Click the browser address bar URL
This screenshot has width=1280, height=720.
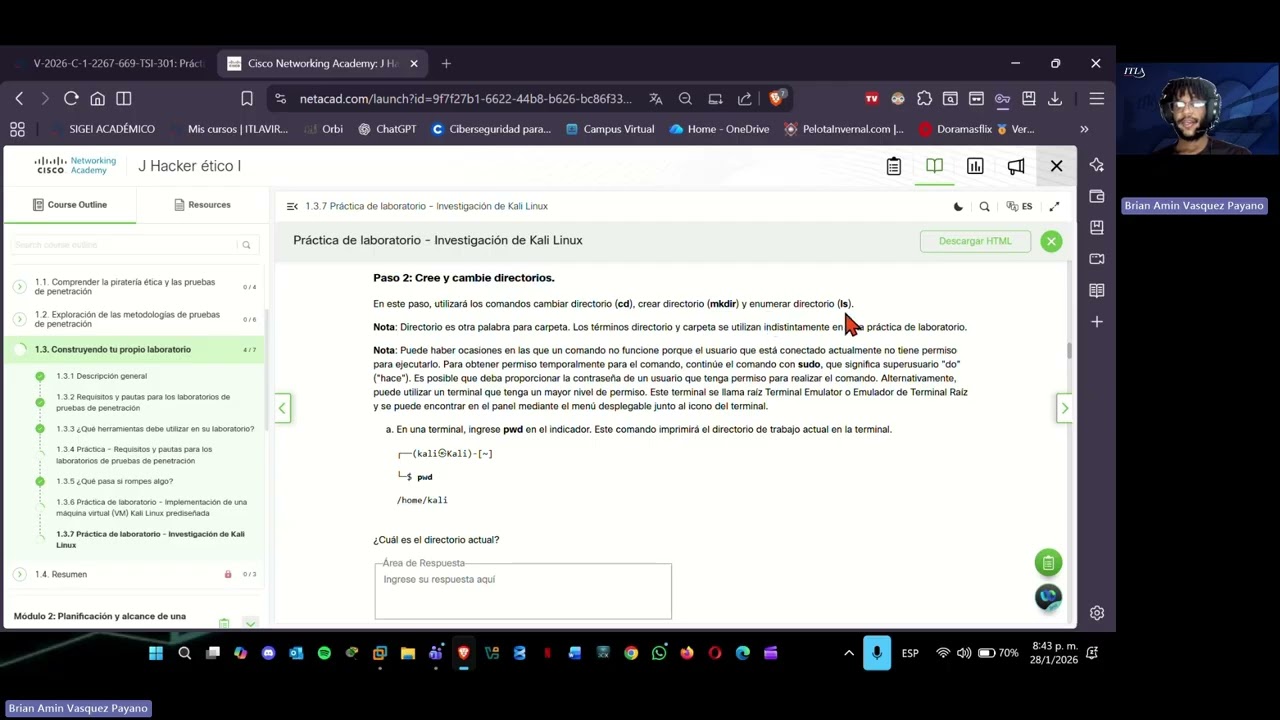click(465, 99)
